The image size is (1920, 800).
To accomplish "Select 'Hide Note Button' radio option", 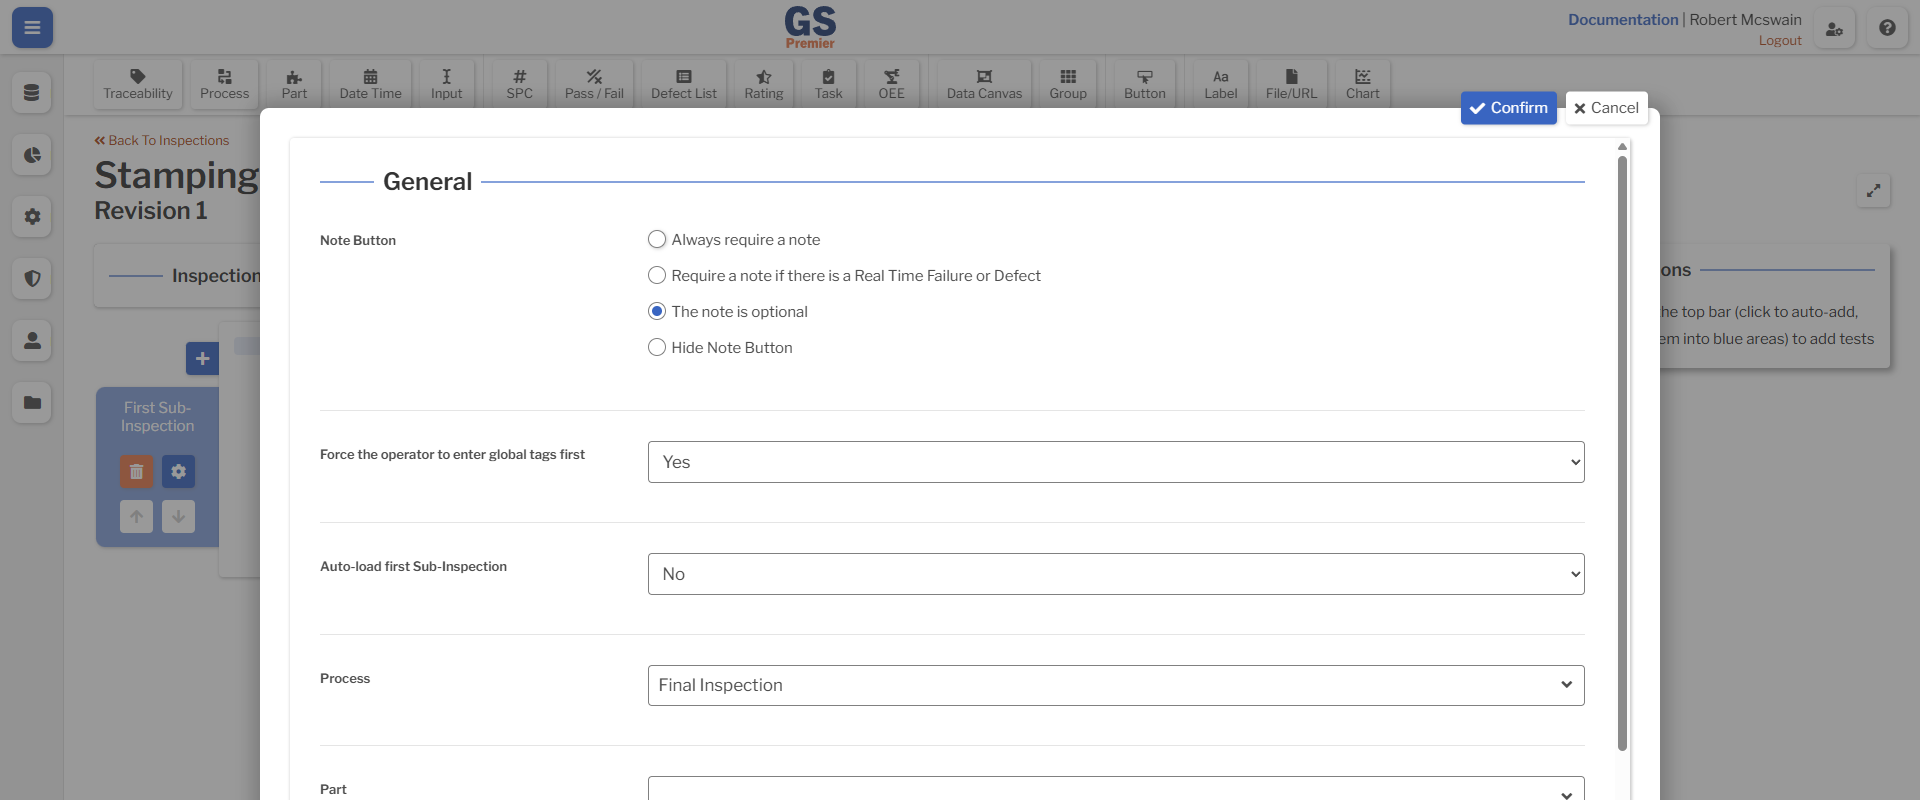I will point(657,348).
